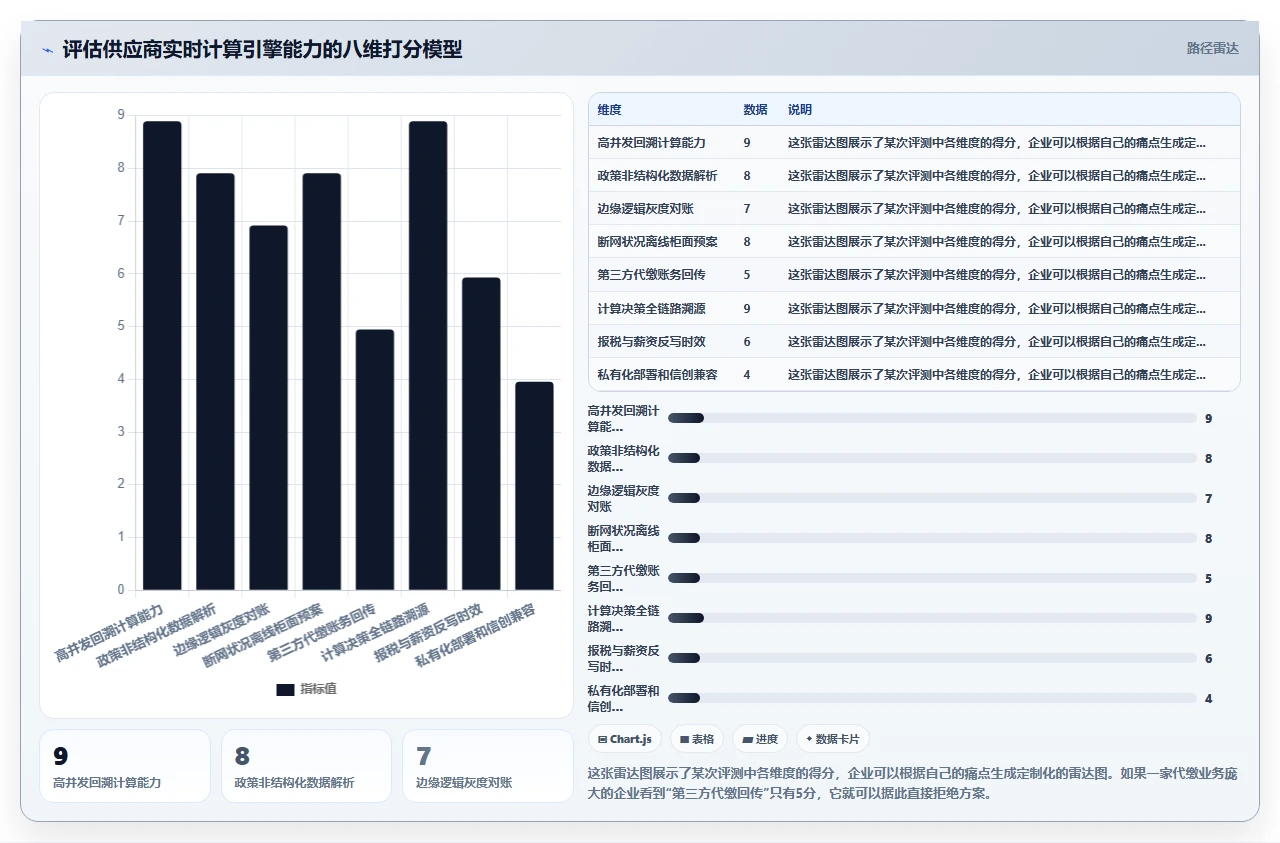Click the 数据 column header
This screenshot has height=843, width=1280.
click(755, 110)
